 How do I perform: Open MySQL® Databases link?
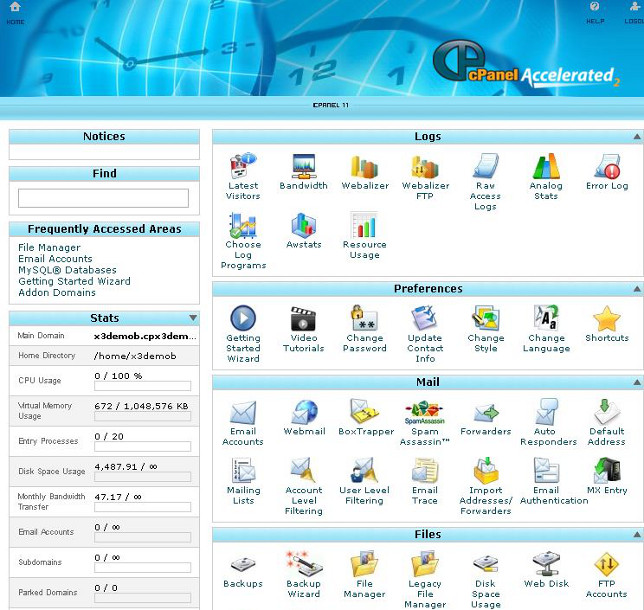tap(67, 270)
